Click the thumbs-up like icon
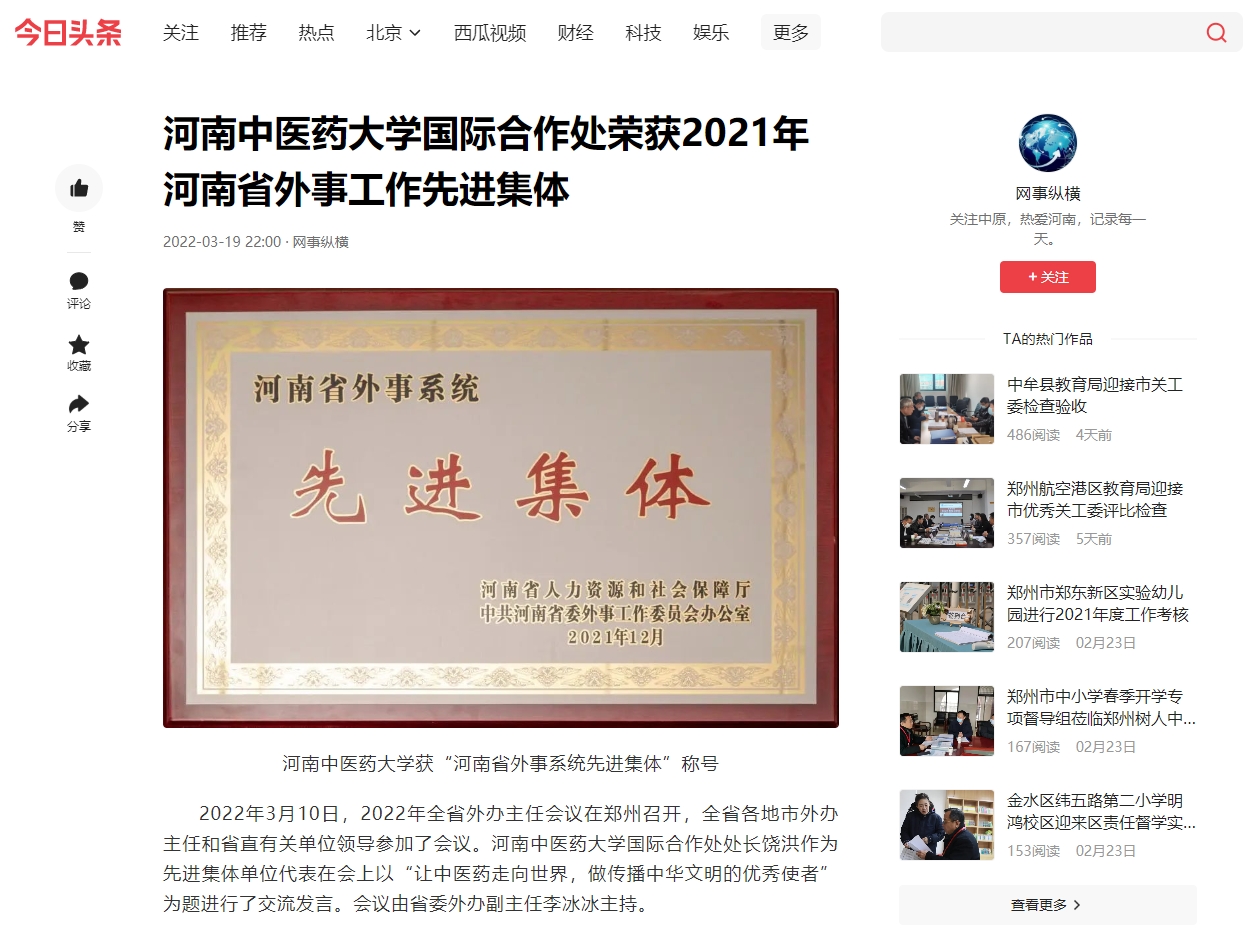The width and height of the screenshot is (1253, 929). click(x=79, y=188)
